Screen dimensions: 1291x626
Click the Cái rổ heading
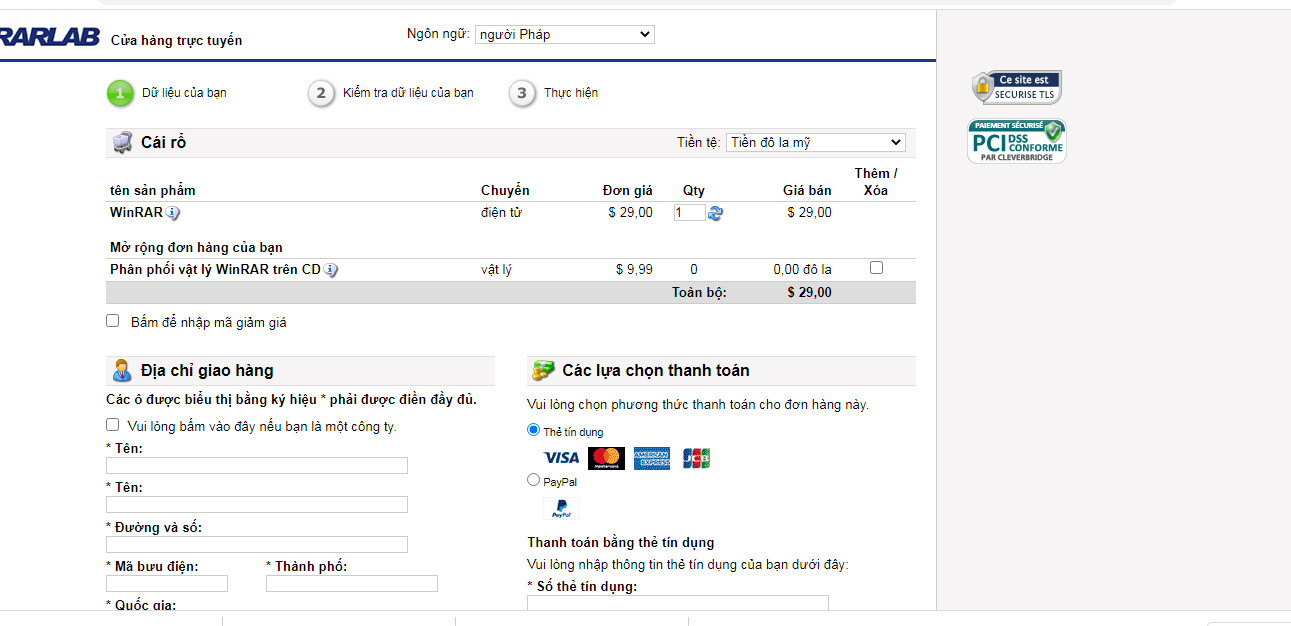pos(164,142)
